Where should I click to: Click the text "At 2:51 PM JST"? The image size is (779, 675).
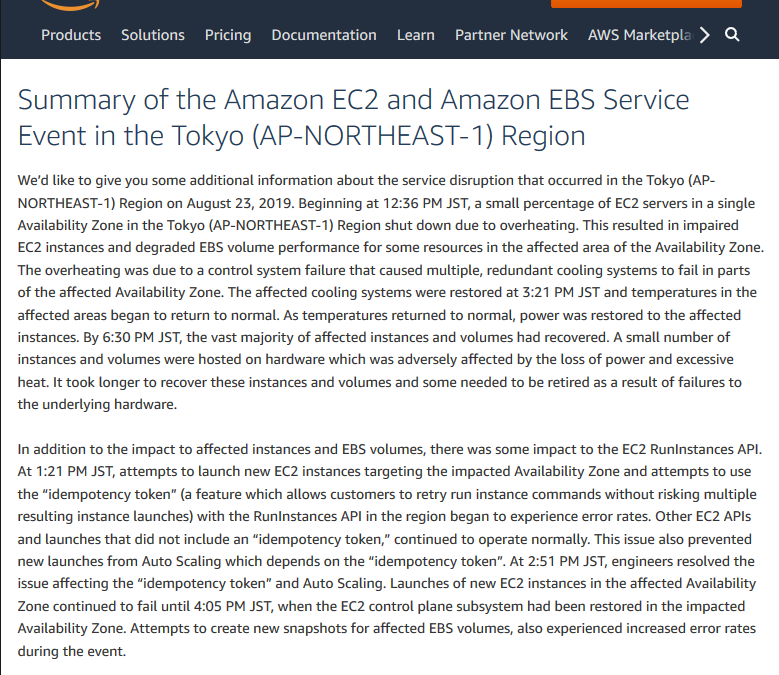pos(558,561)
